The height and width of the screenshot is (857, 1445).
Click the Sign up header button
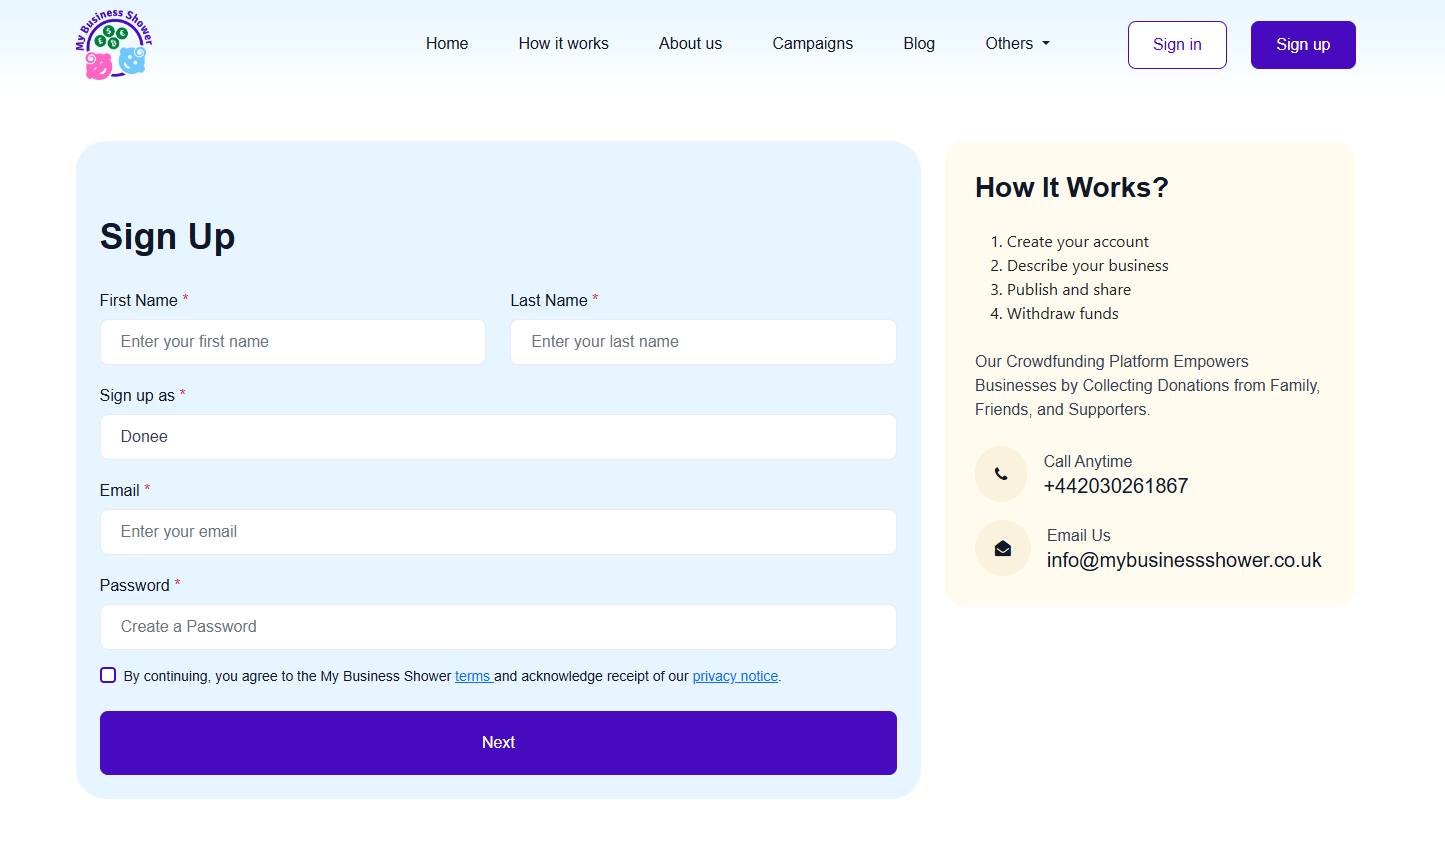pos(1303,45)
